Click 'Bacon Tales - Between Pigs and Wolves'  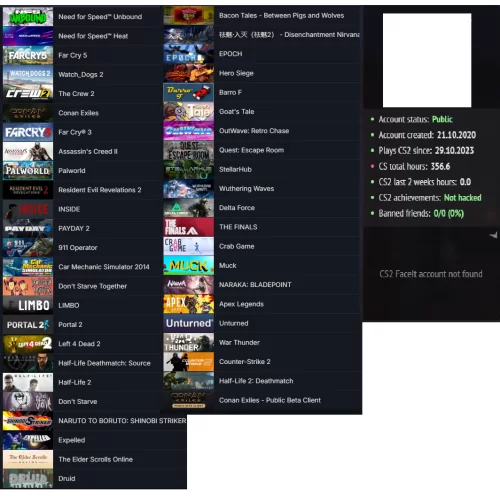tap(281, 16)
